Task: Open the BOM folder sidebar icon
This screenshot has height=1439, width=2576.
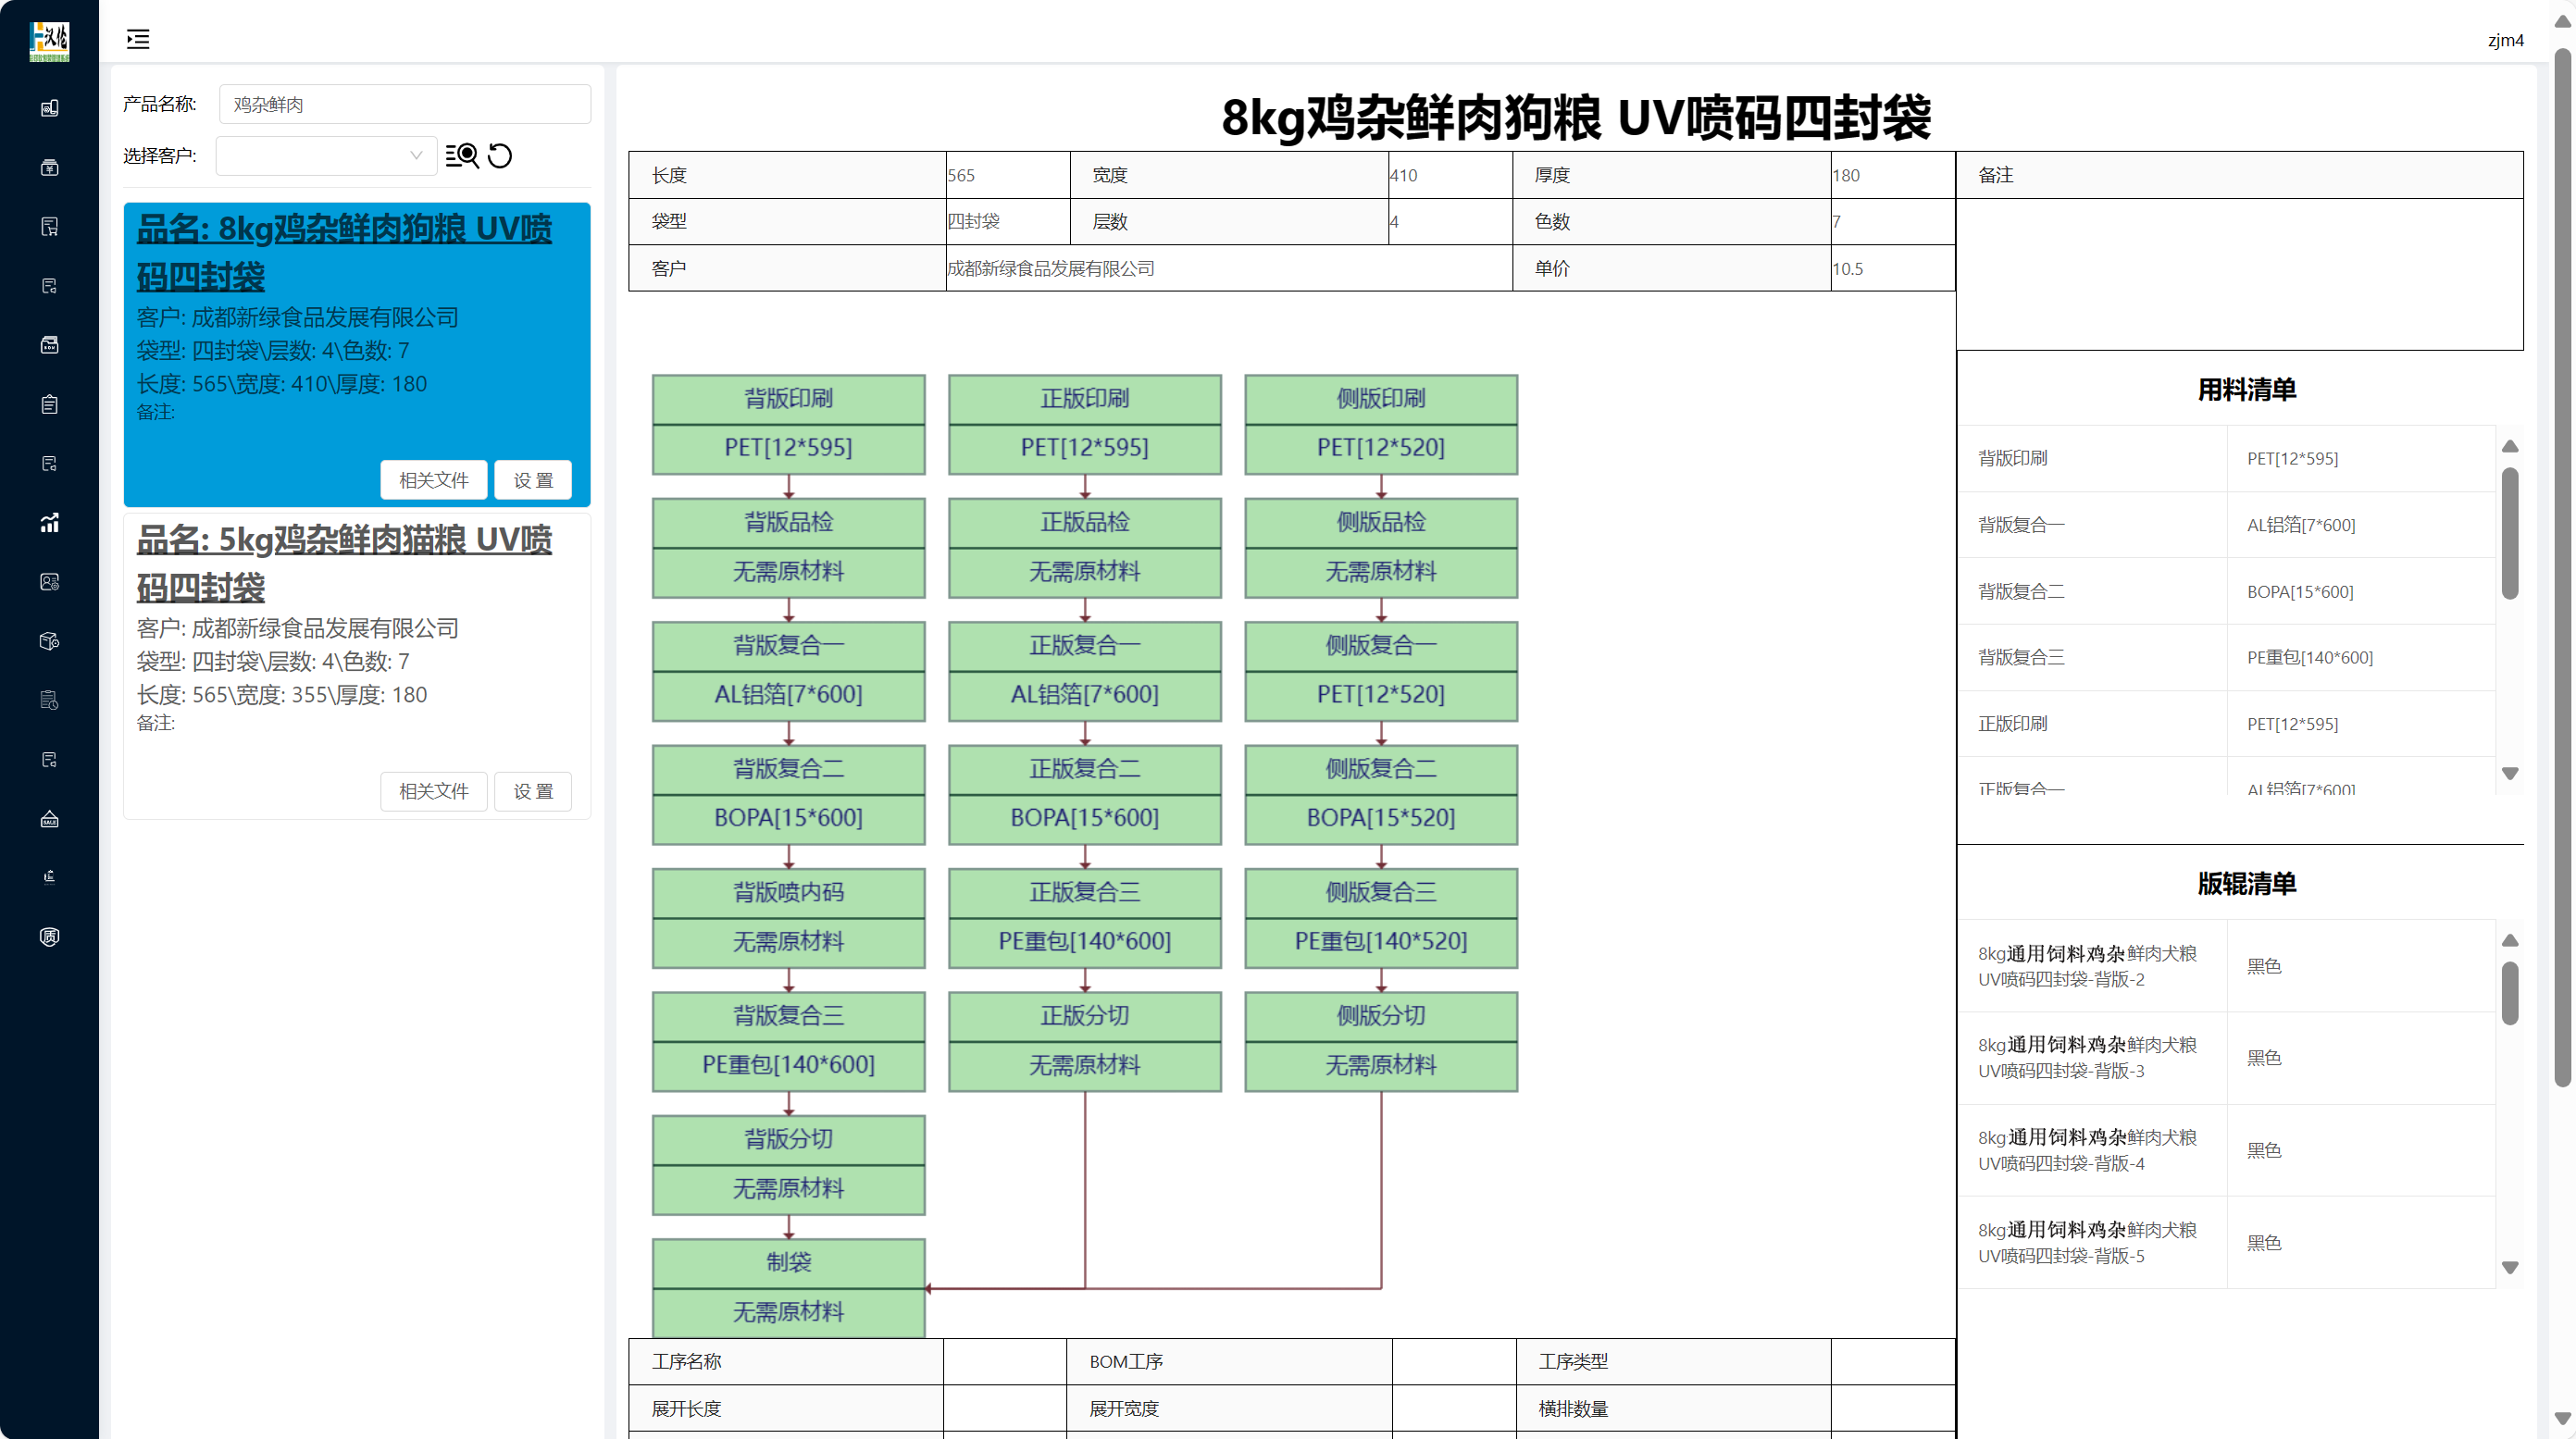Action: 49,345
